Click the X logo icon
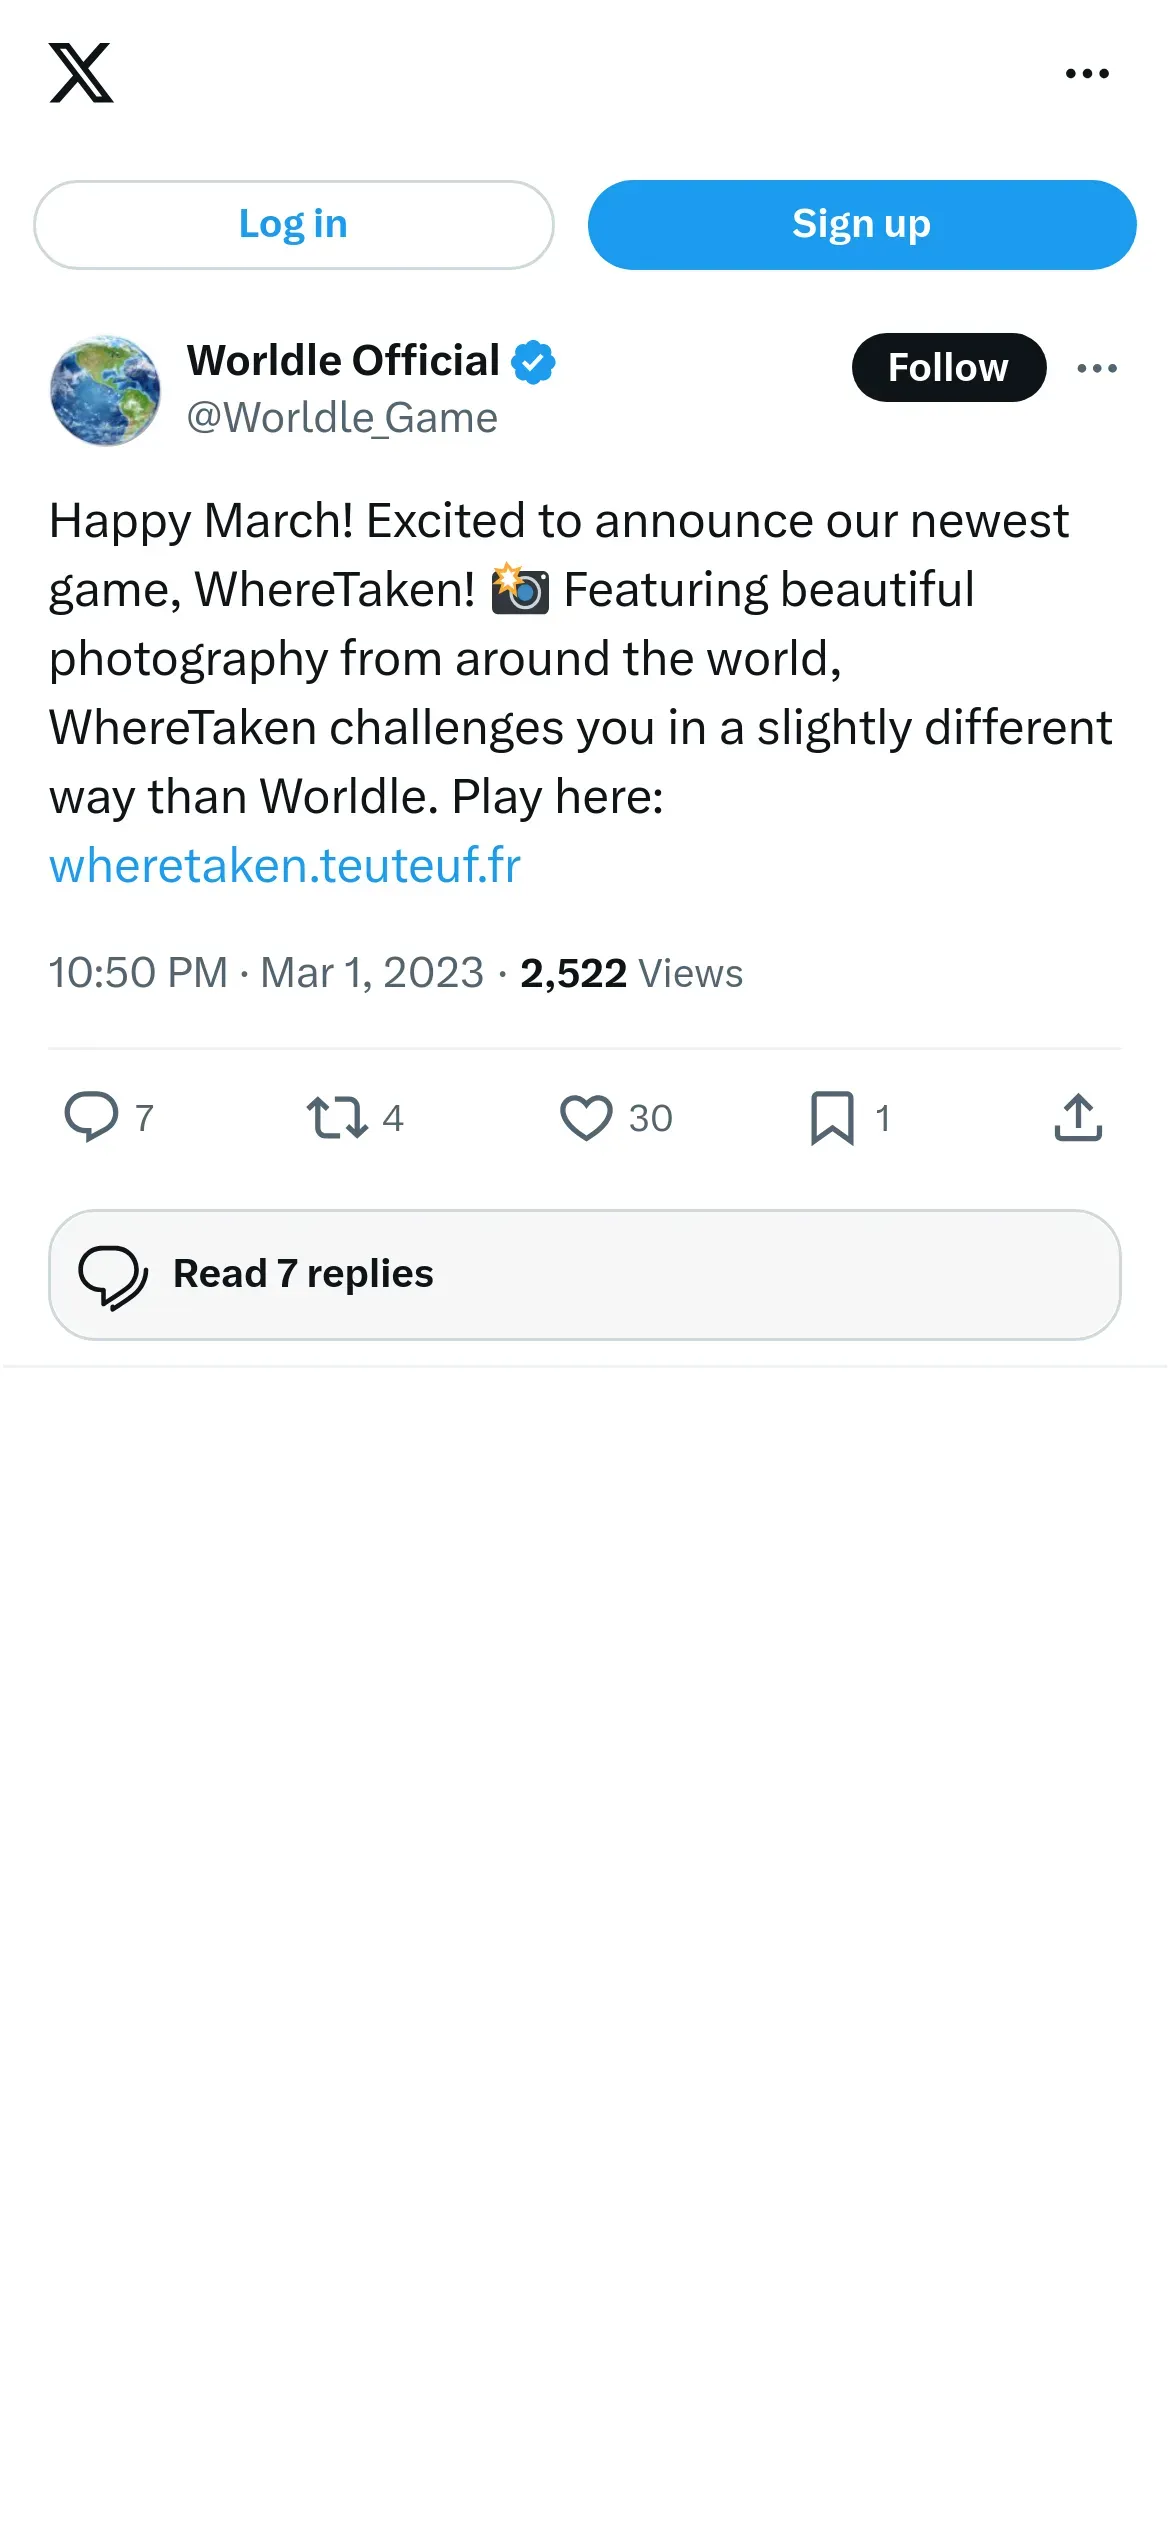This screenshot has height=2532, width=1170. tap(81, 73)
